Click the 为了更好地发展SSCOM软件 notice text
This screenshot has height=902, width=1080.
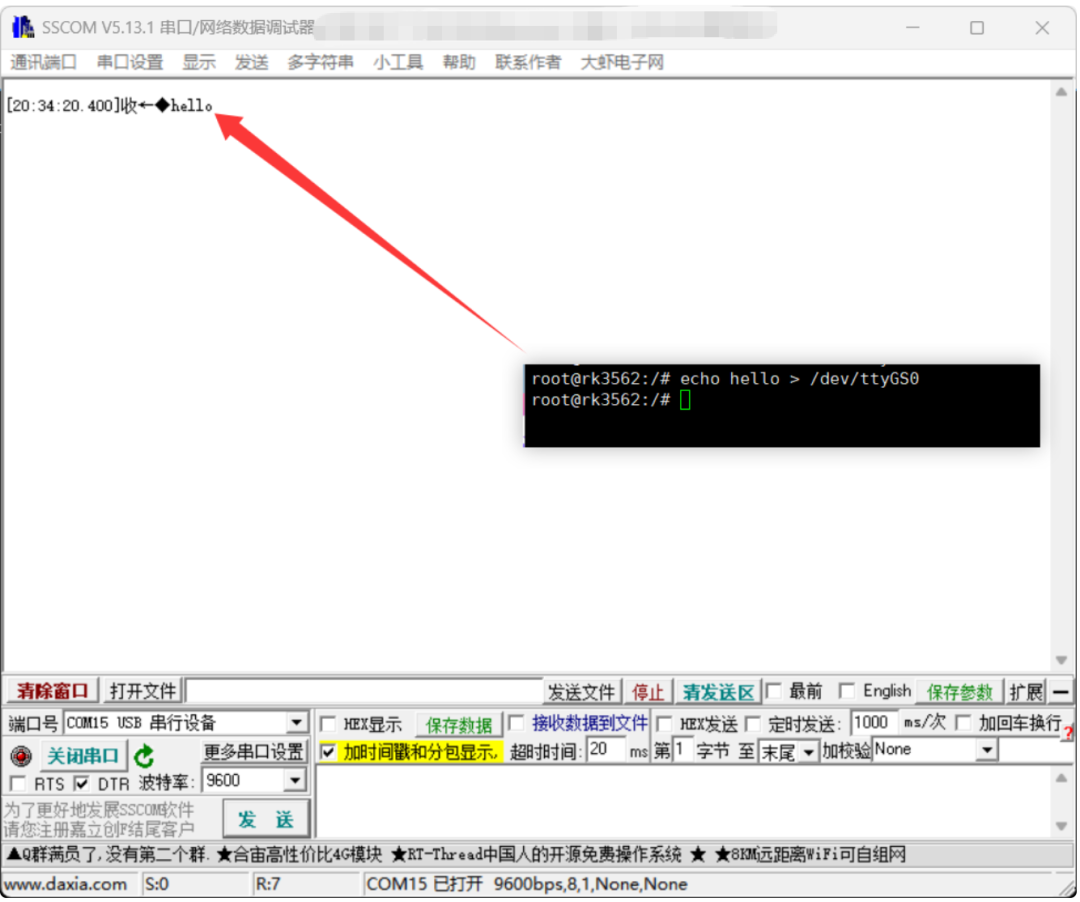click(98, 810)
